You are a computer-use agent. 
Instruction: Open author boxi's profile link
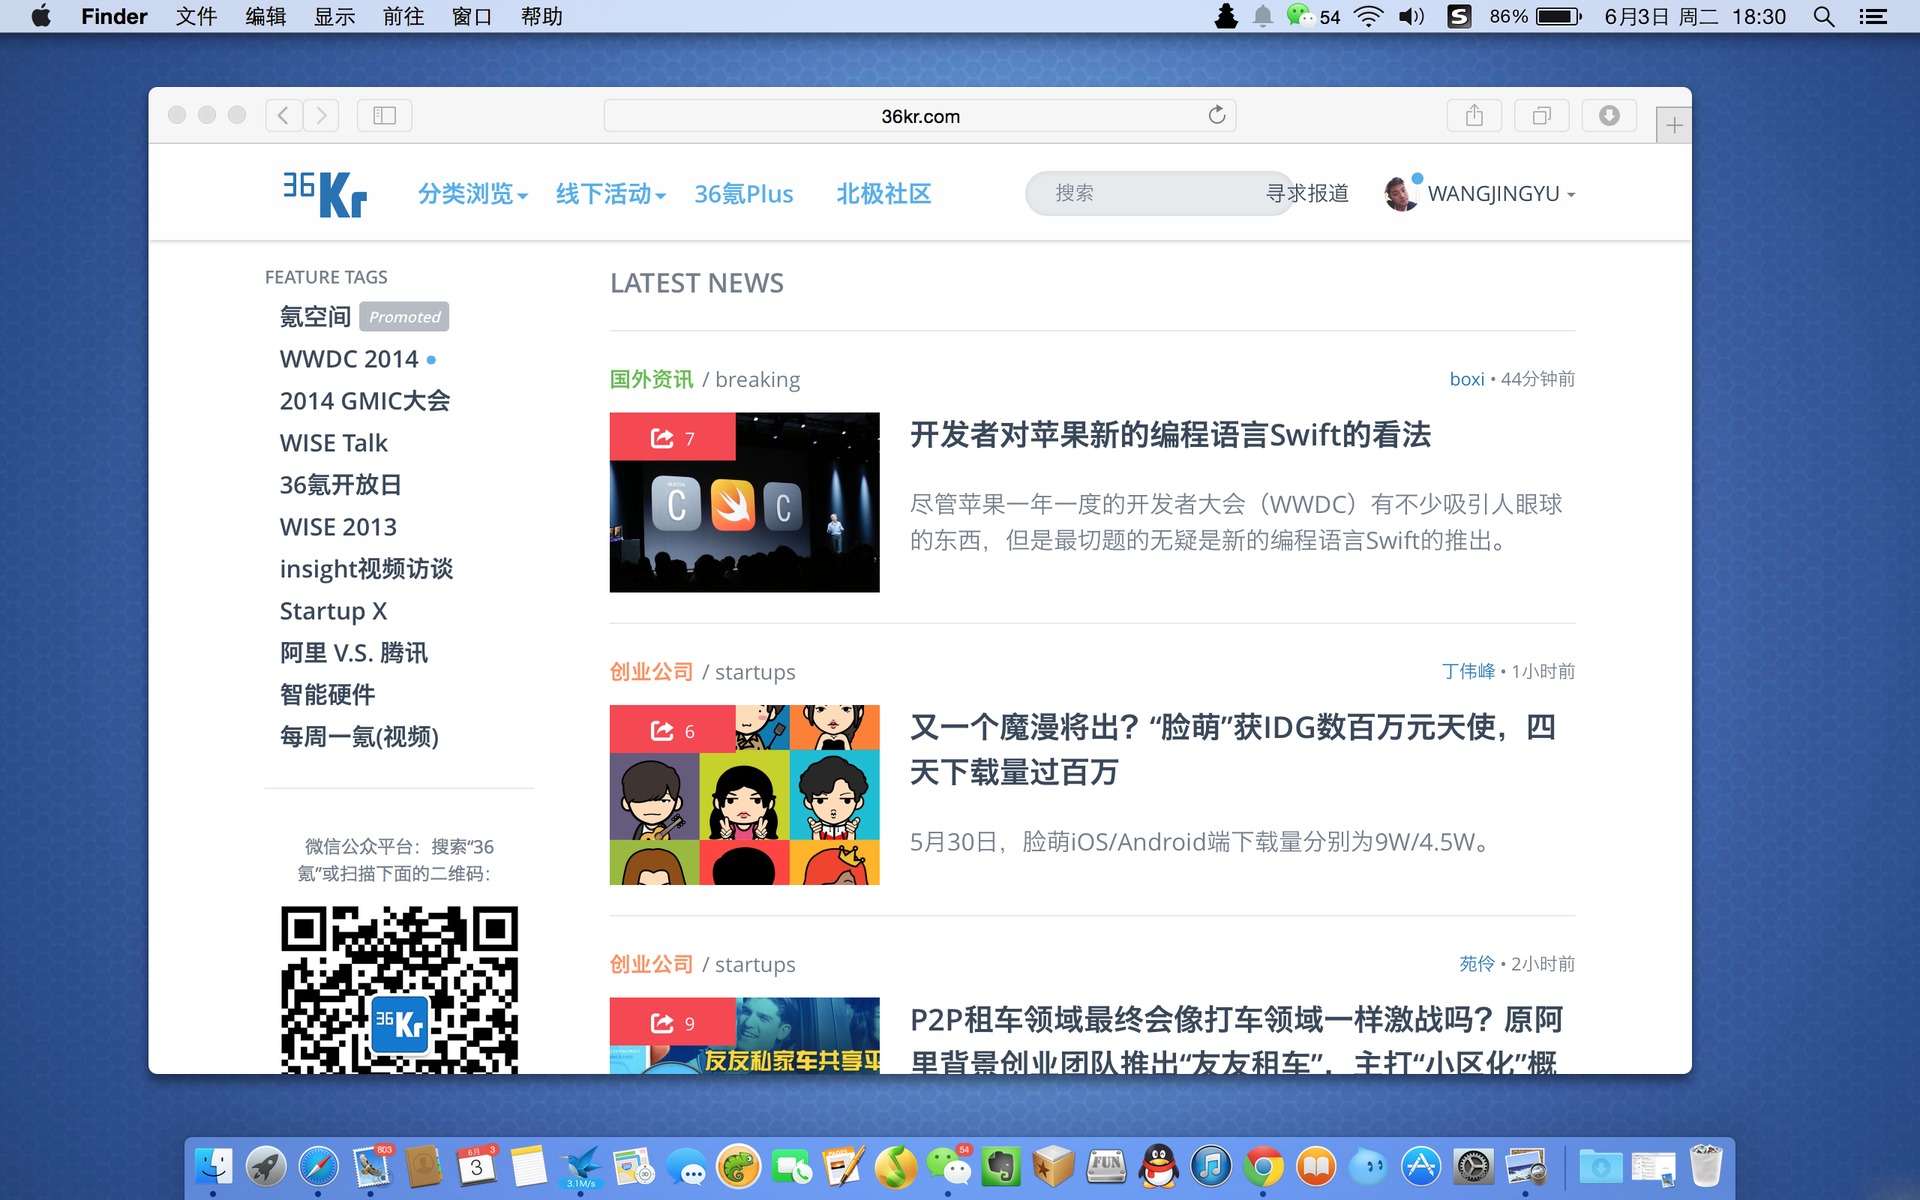pyautogui.click(x=1467, y=379)
